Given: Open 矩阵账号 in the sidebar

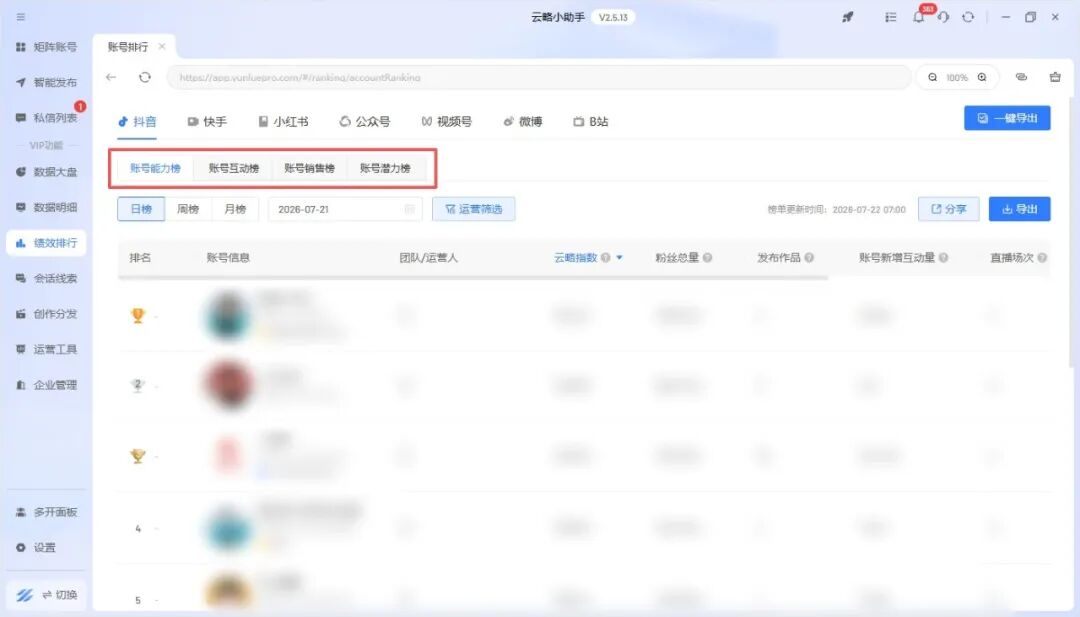Looking at the screenshot, I should tap(46, 47).
